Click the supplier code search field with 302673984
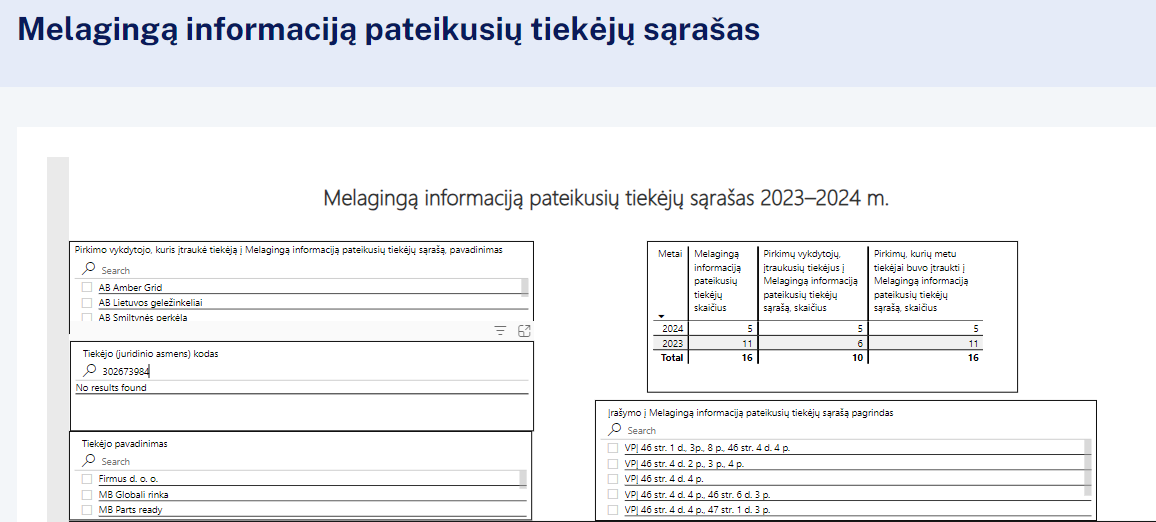The height and width of the screenshot is (522, 1156). click(300, 372)
